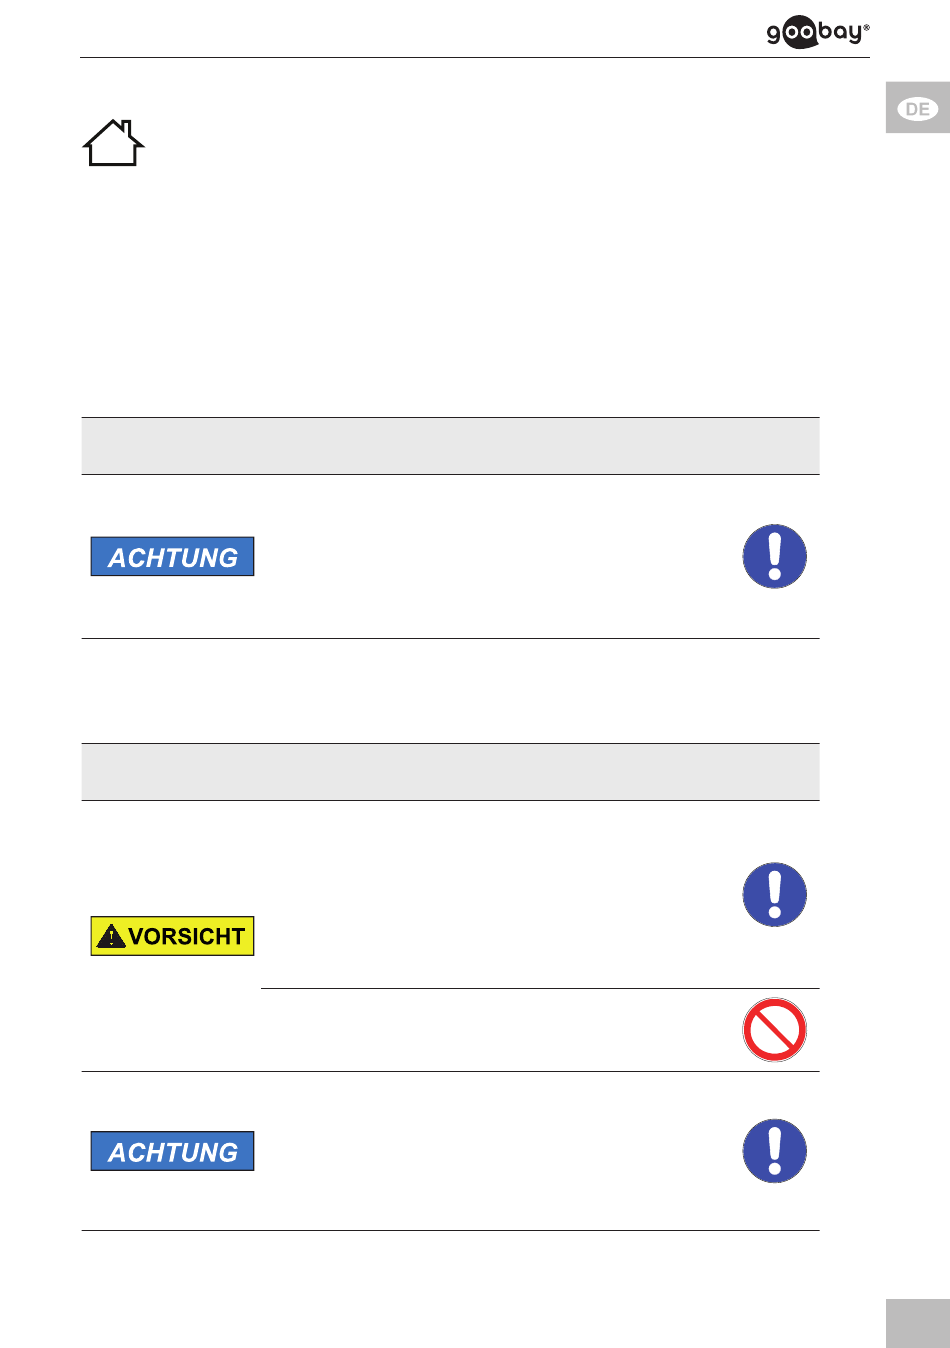Click the registered trademark symbol on logo
This screenshot has width=950, height=1348.
point(866,27)
